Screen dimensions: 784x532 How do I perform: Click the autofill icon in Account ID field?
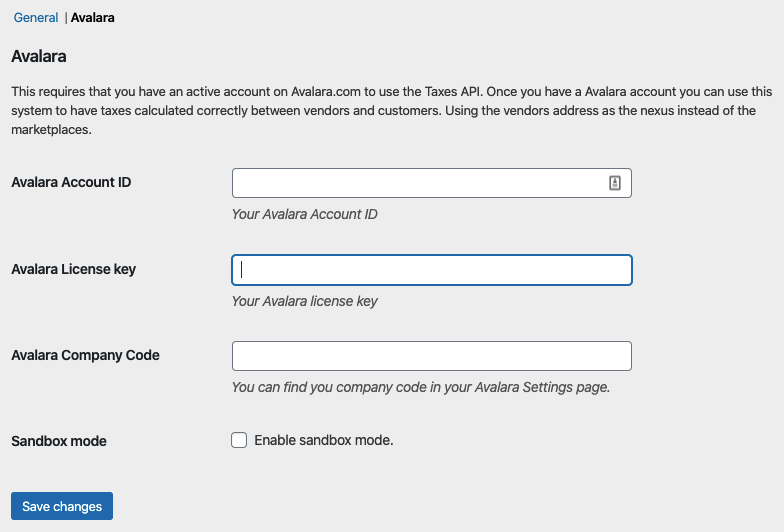click(x=614, y=183)
